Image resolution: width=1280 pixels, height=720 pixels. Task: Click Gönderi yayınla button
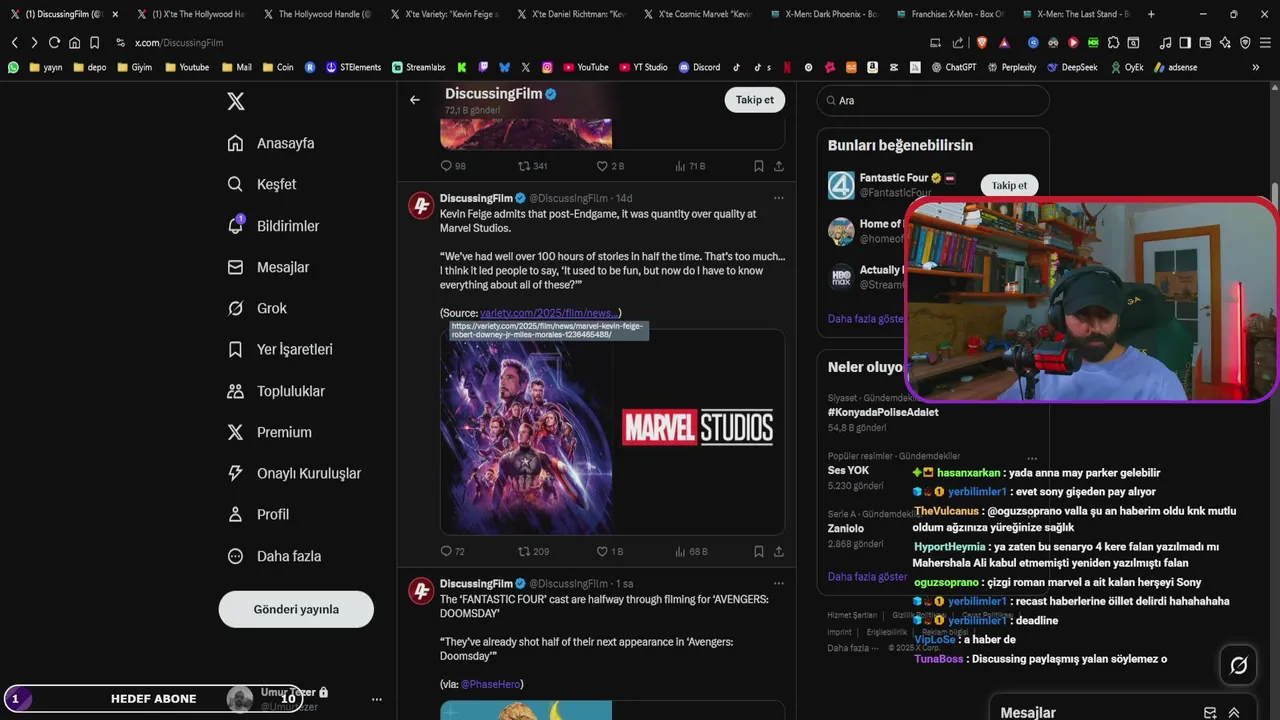click(x=296, y=609)
